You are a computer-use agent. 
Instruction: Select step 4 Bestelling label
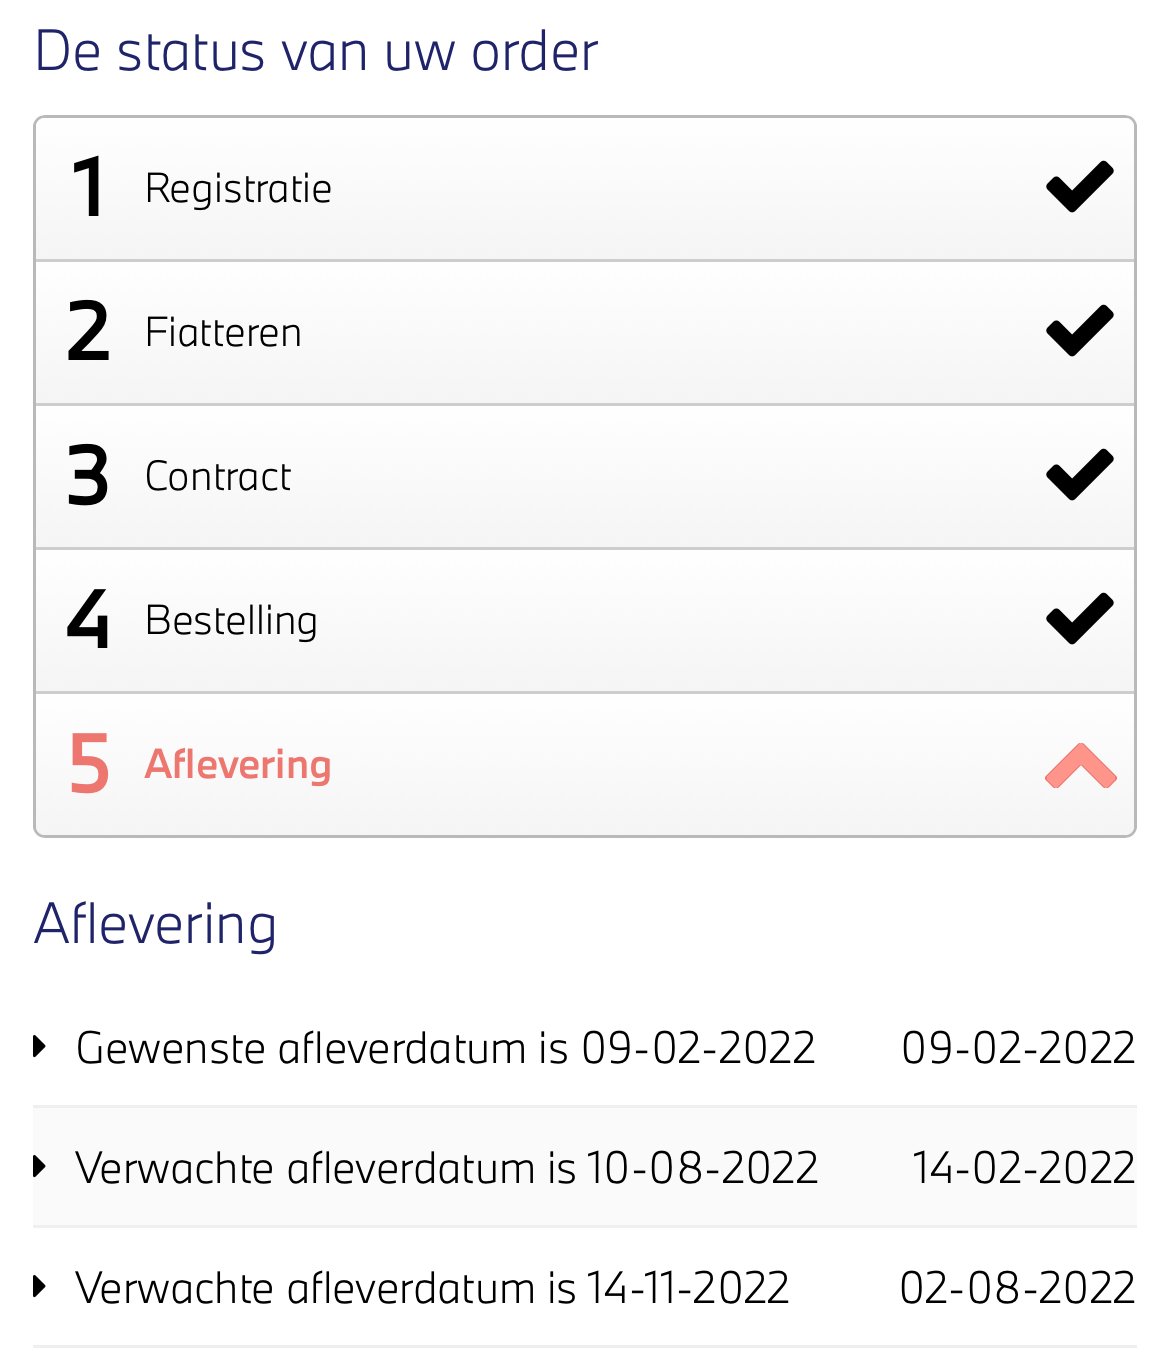[231, 621]
